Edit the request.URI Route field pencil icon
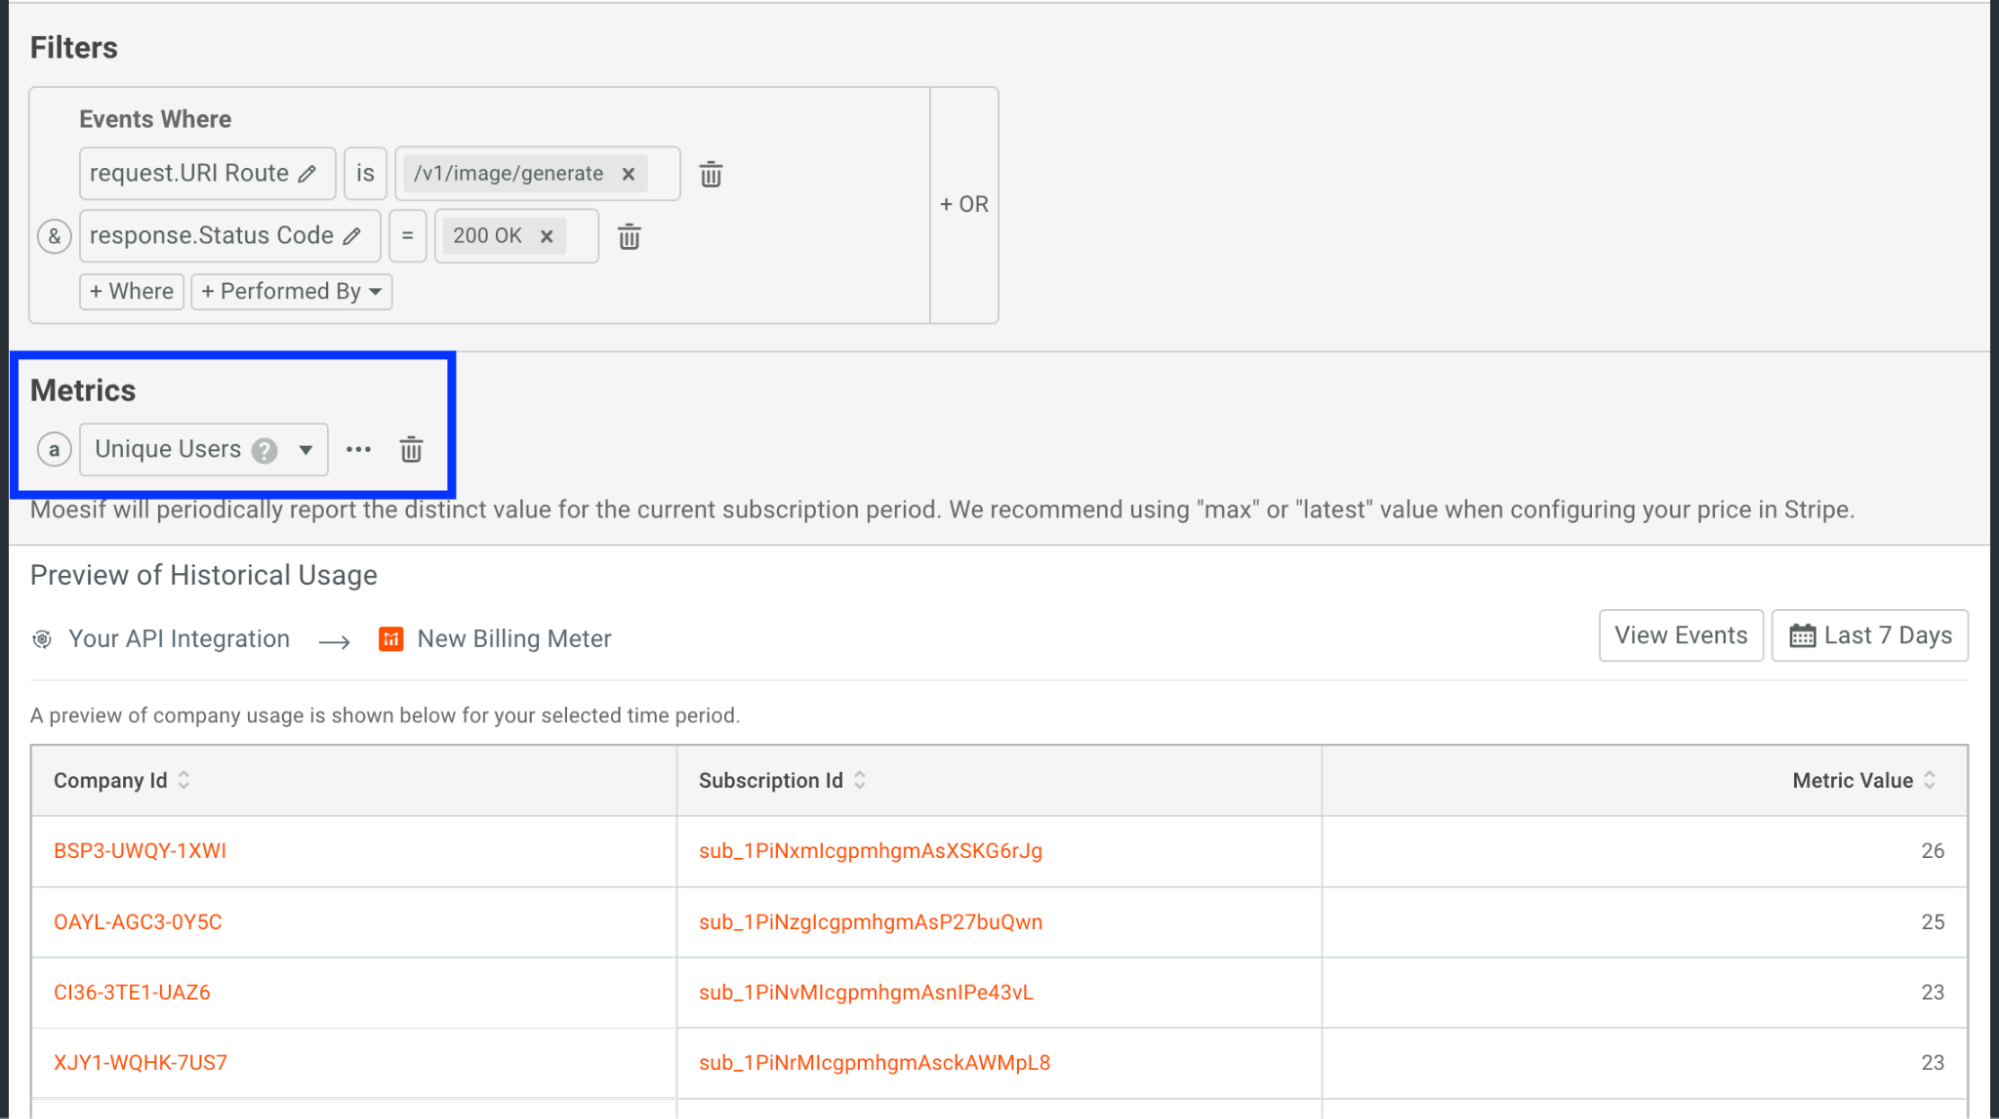The width and height of the screenshot is (1999, 1119). [307, 174]
